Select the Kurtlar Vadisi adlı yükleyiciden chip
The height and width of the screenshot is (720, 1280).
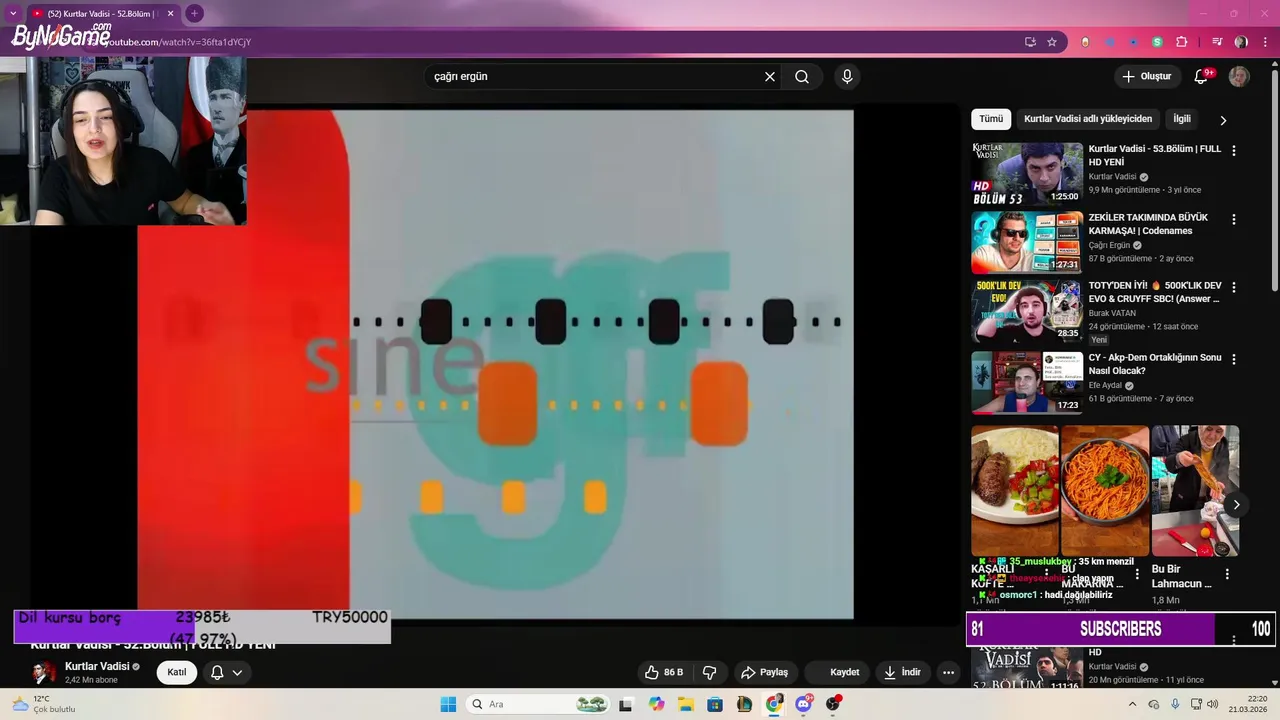(x=1088, y=119)
